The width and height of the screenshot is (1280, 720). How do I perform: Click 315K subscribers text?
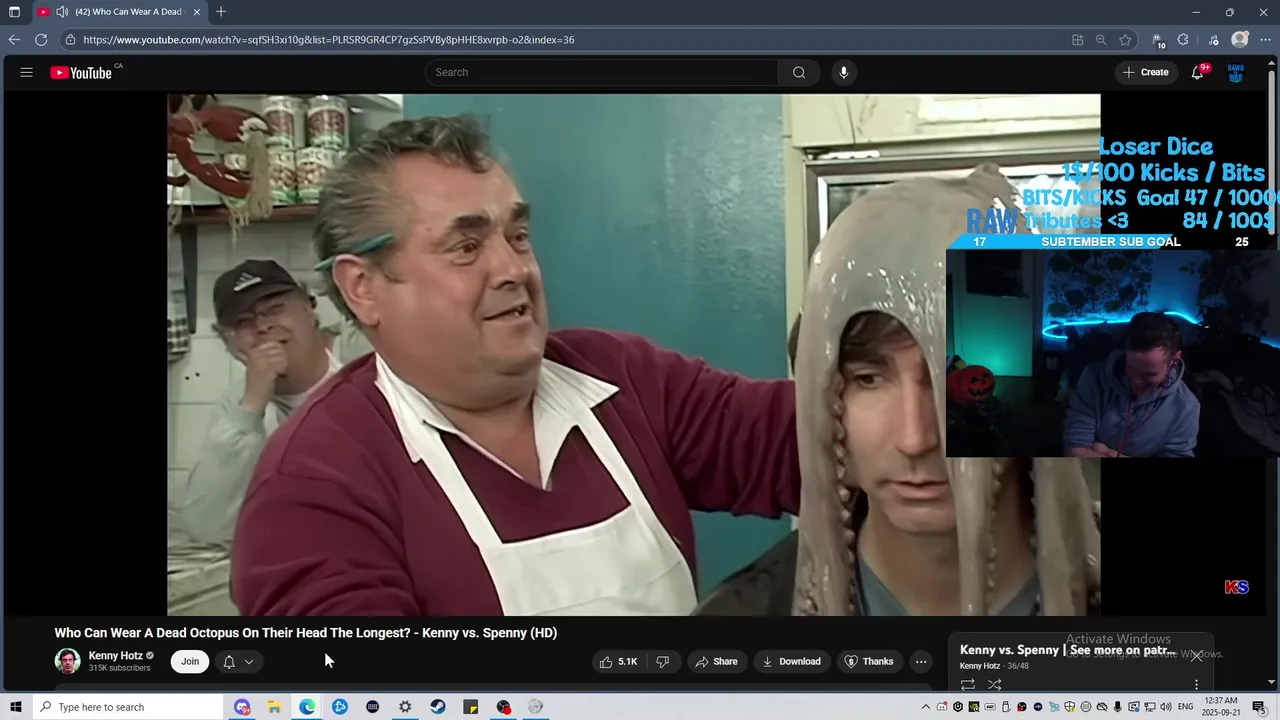119,668
